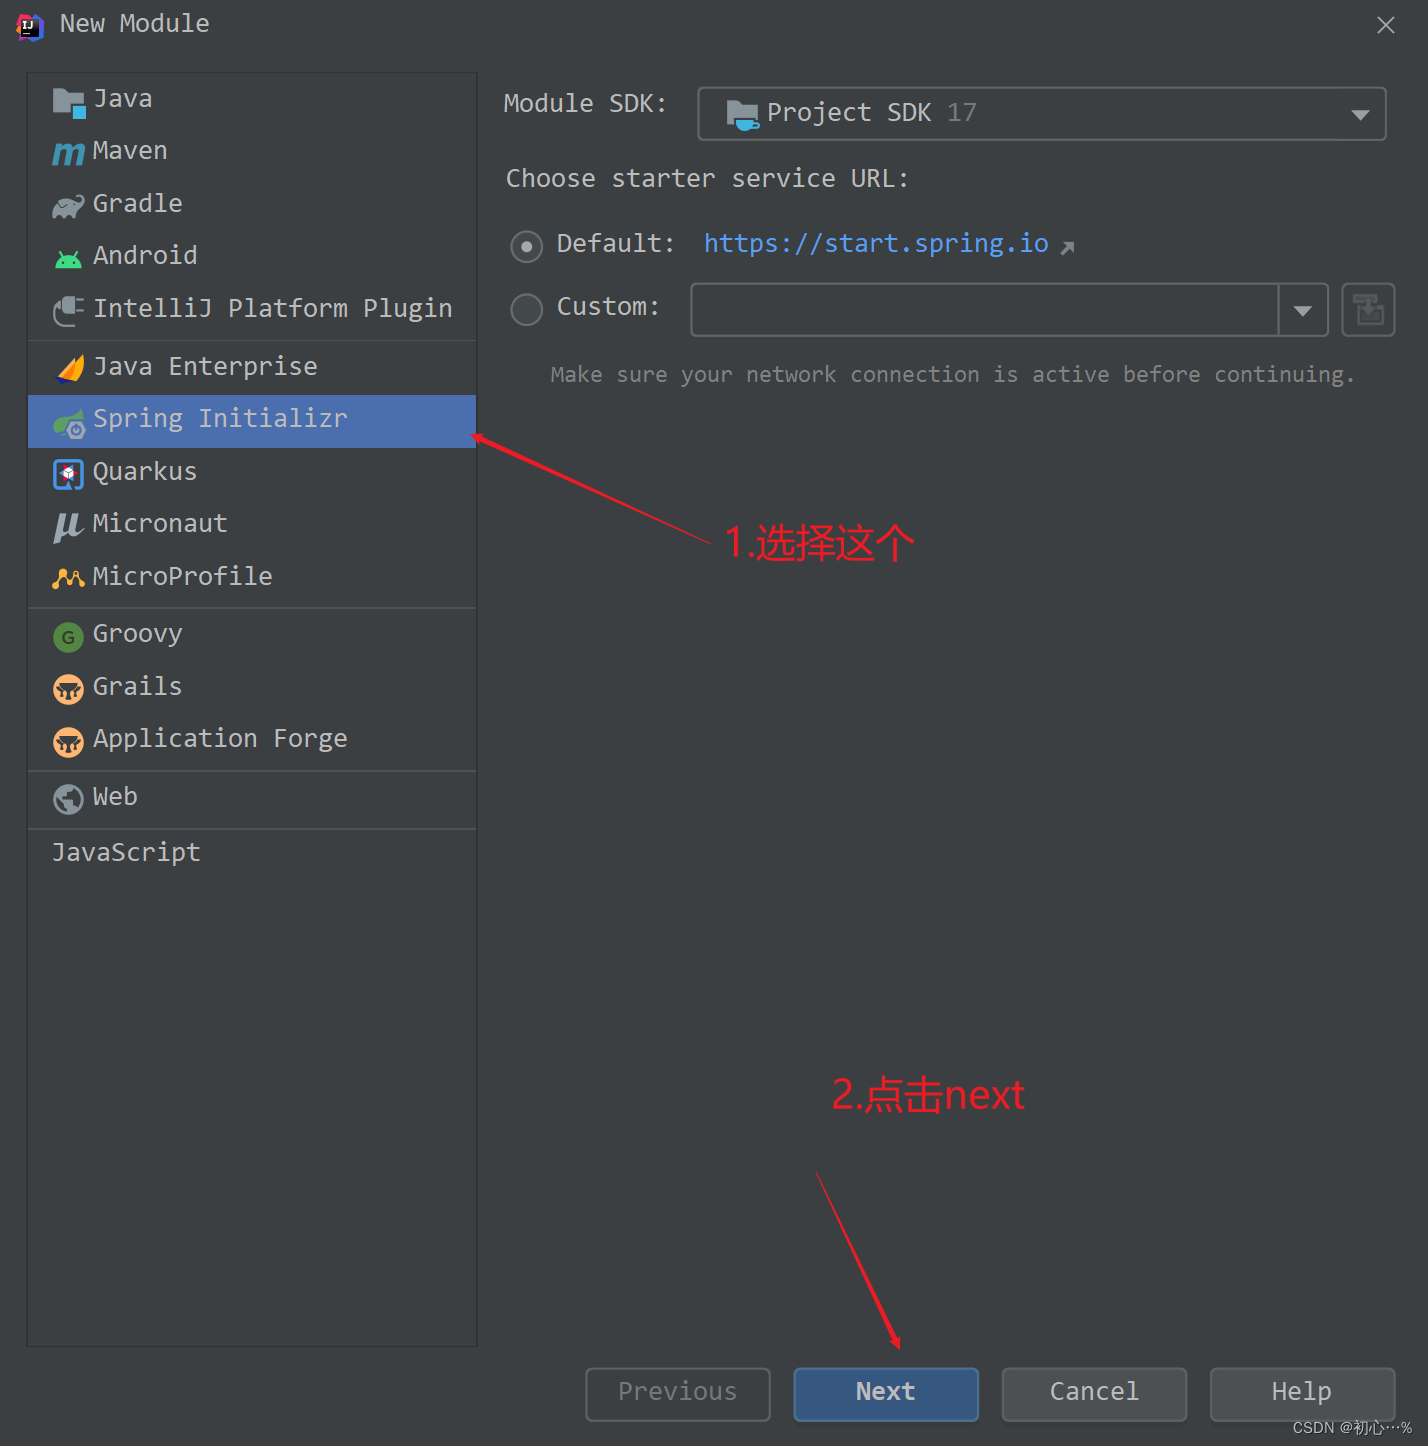Select the Micronaut framework

pyautogui.click(x=159, y=523)
